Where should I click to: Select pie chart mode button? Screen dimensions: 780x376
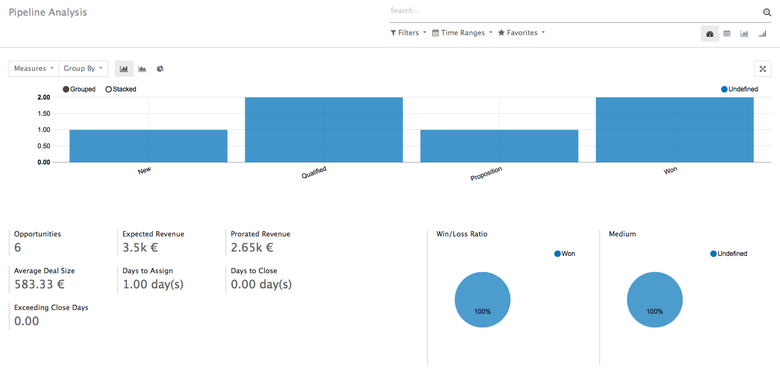(x=160, y=69)
